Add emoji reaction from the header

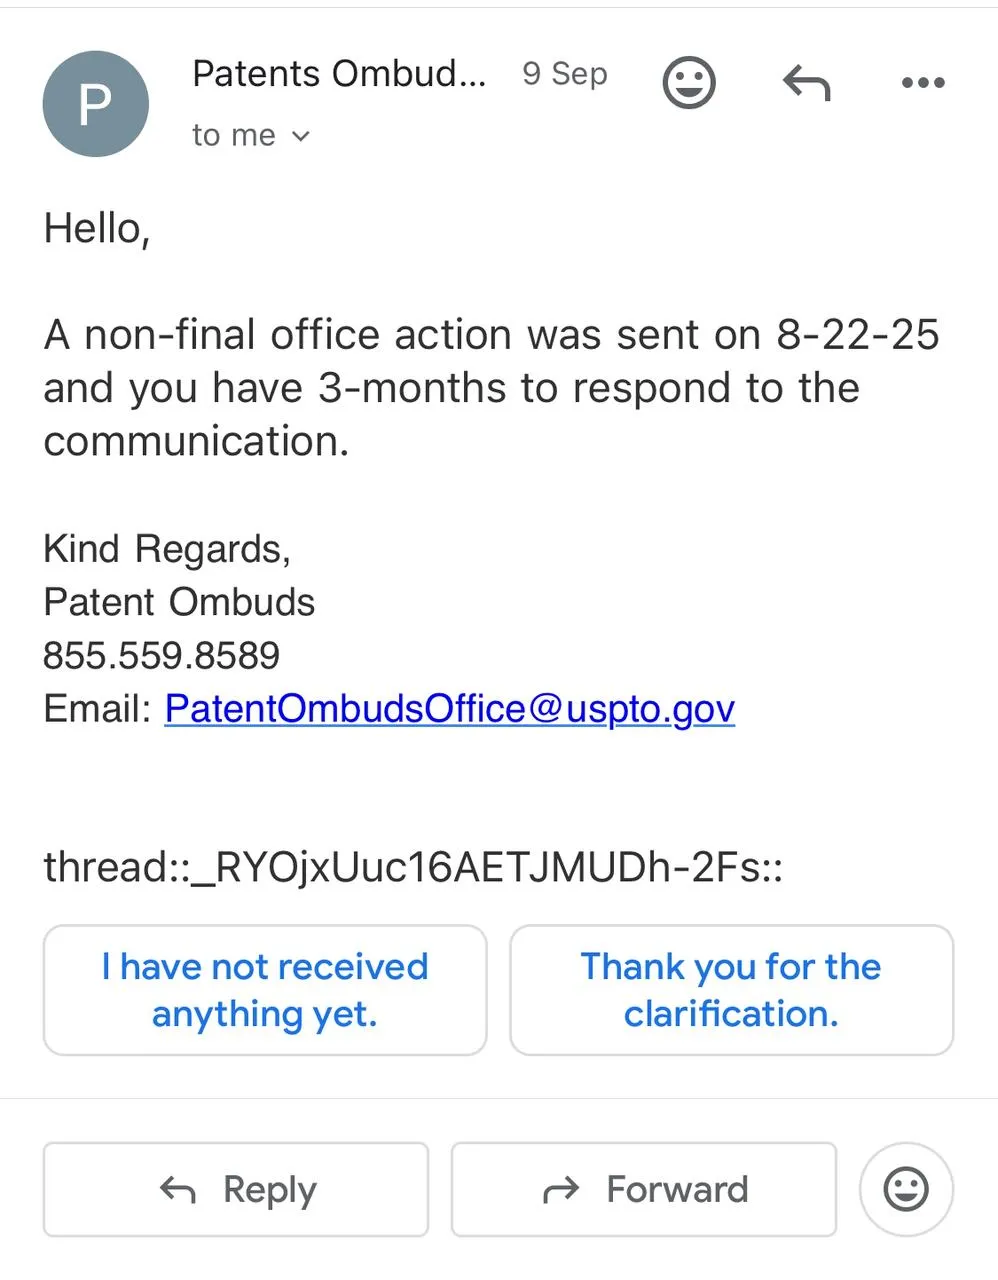pos(689,82)
